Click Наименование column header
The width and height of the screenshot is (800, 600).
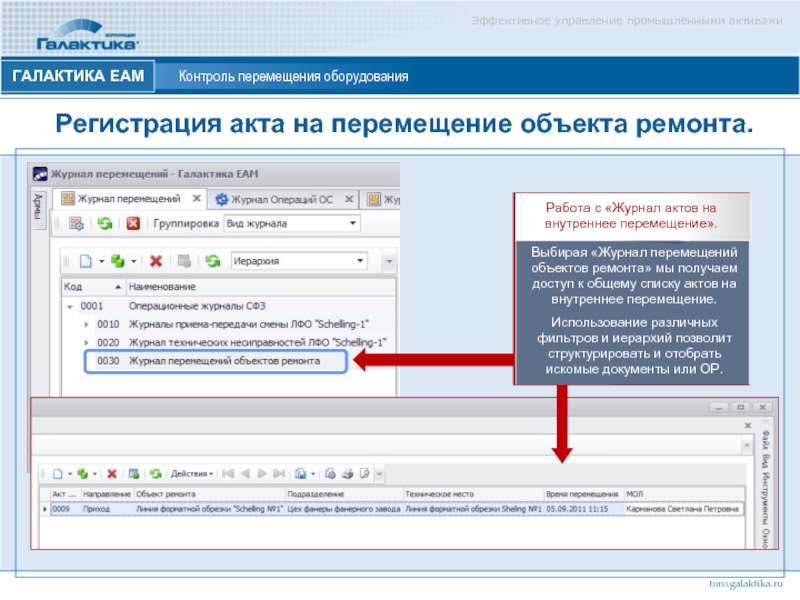(x=261, y=287)
